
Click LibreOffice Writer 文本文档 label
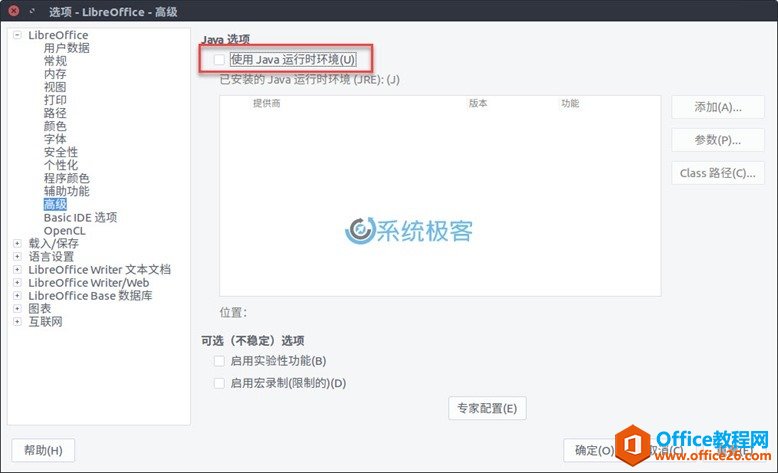pyautogui.click(x=99, y=270)
